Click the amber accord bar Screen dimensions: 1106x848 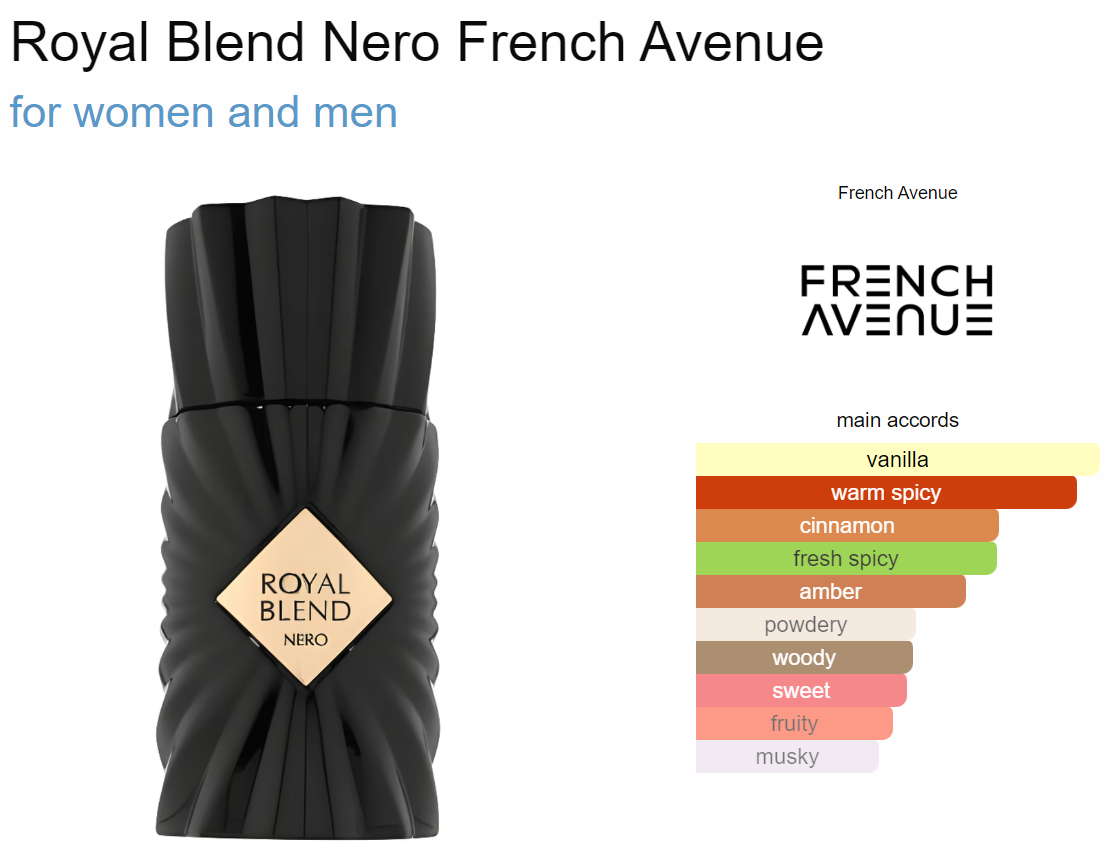(x=830, y=591)
